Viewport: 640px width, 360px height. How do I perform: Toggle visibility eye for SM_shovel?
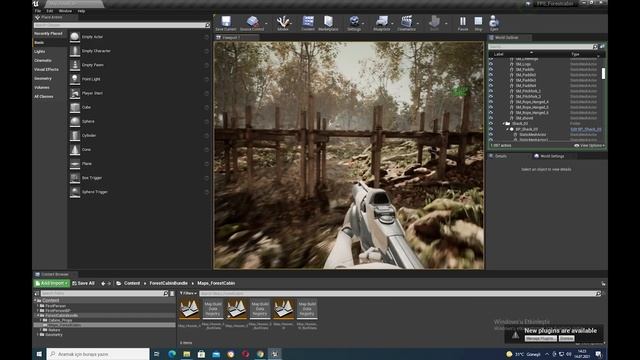[x=491, y=118]
